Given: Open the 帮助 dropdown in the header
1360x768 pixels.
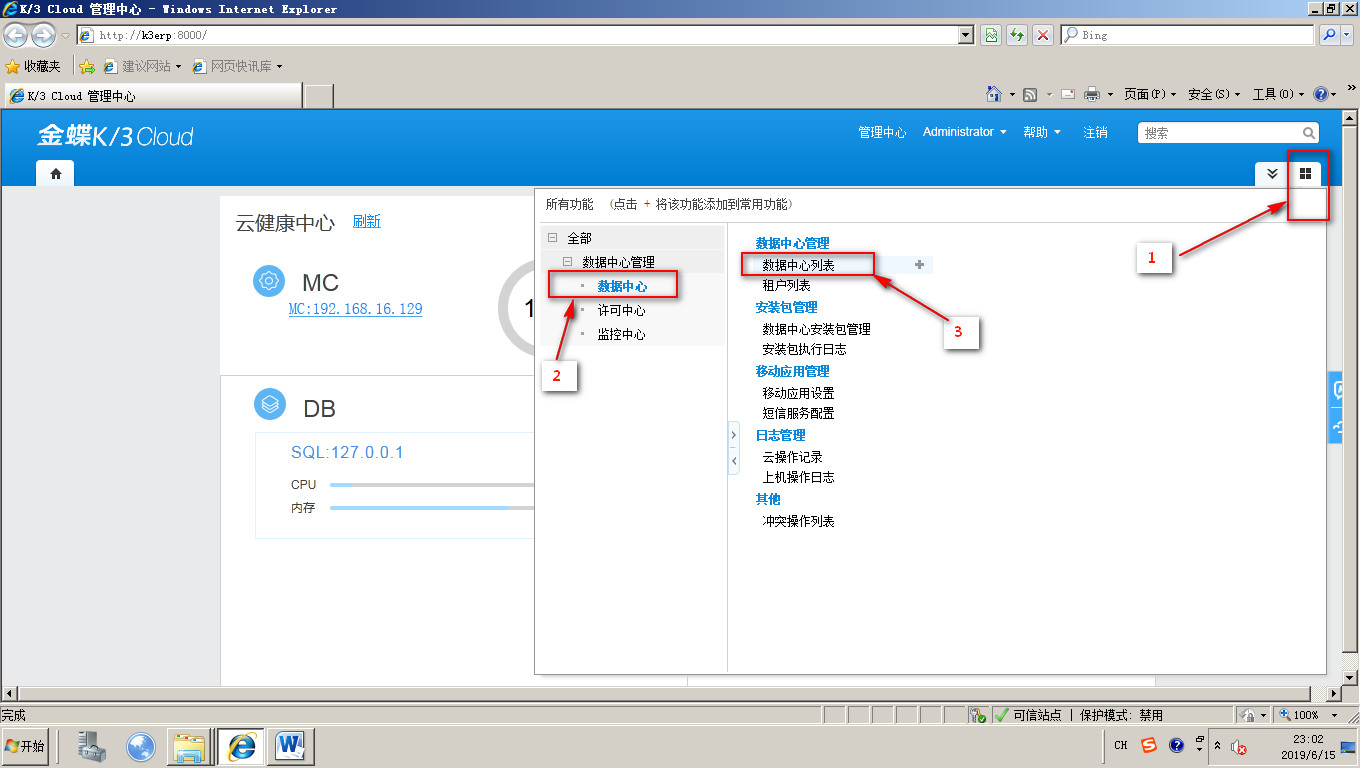Looking at the screenshot, I should [x=1042, y=132].
